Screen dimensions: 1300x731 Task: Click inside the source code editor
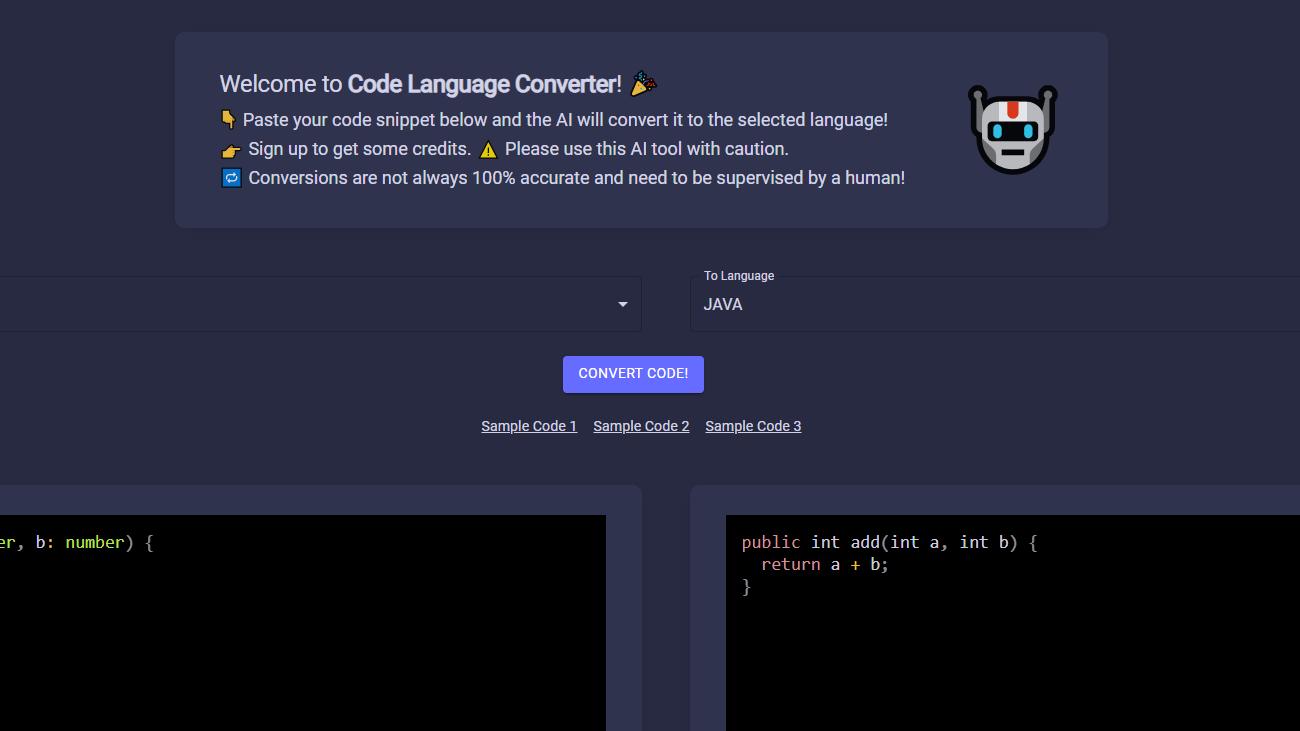[x=300, y=620]
